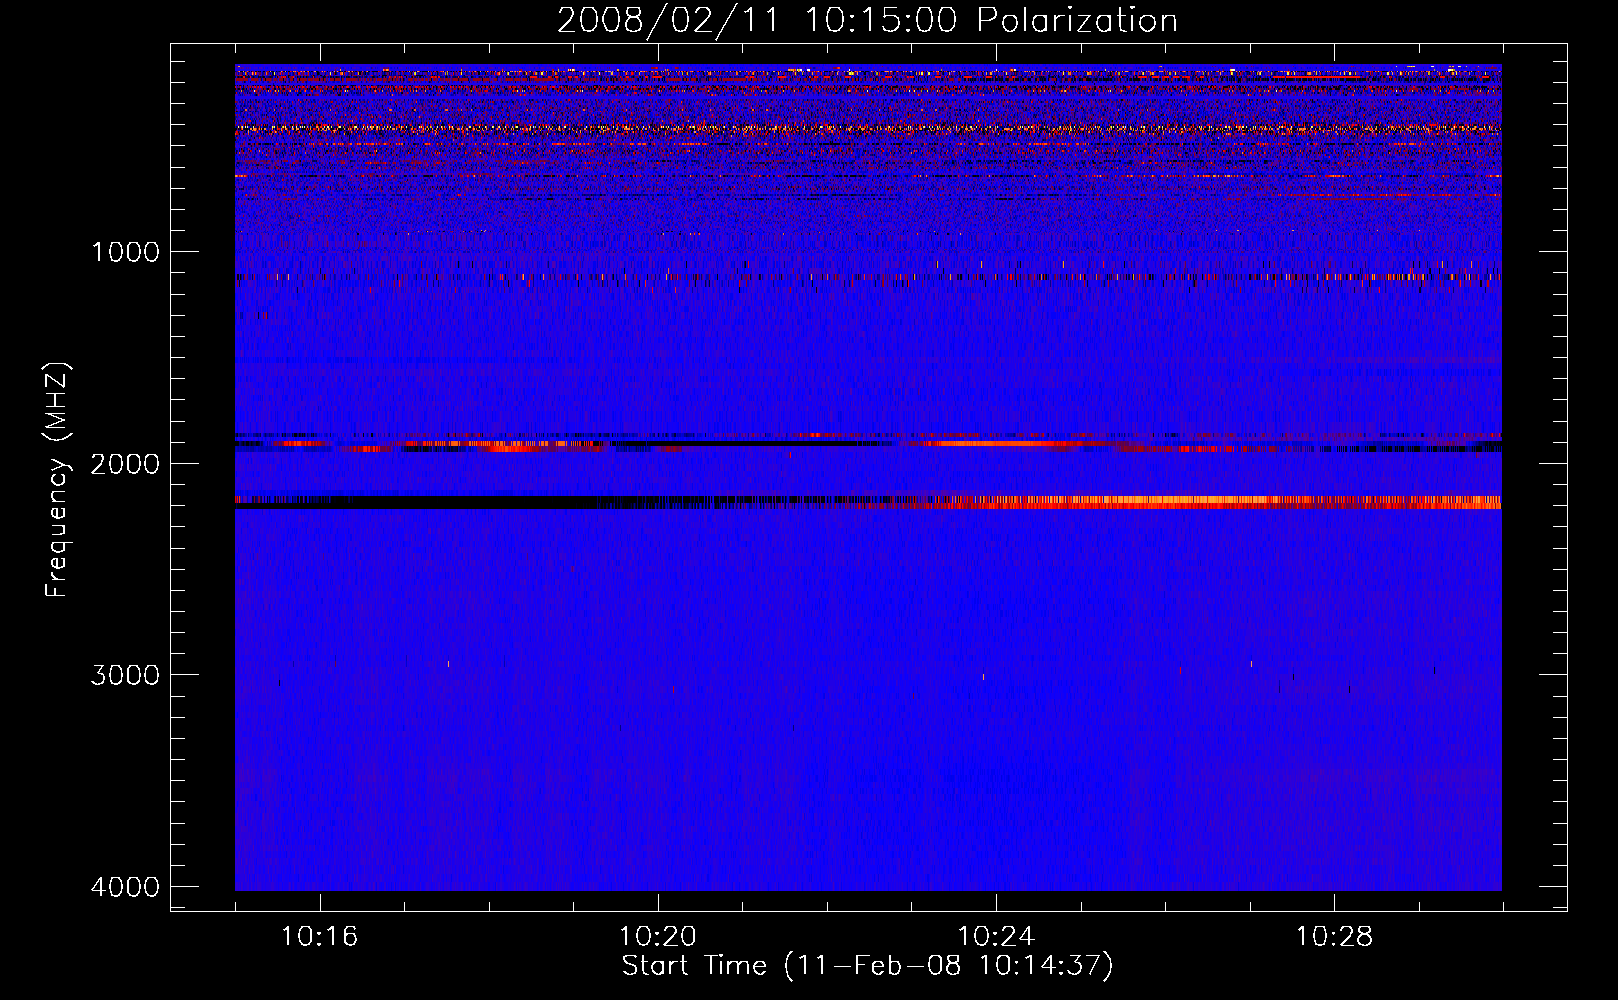Image resolution: width=1618 pixels, height=1000 pixels.
Task: Click the 'Start Time (11-Feb-08 10:14:37)' label
Action: point(867,966)
